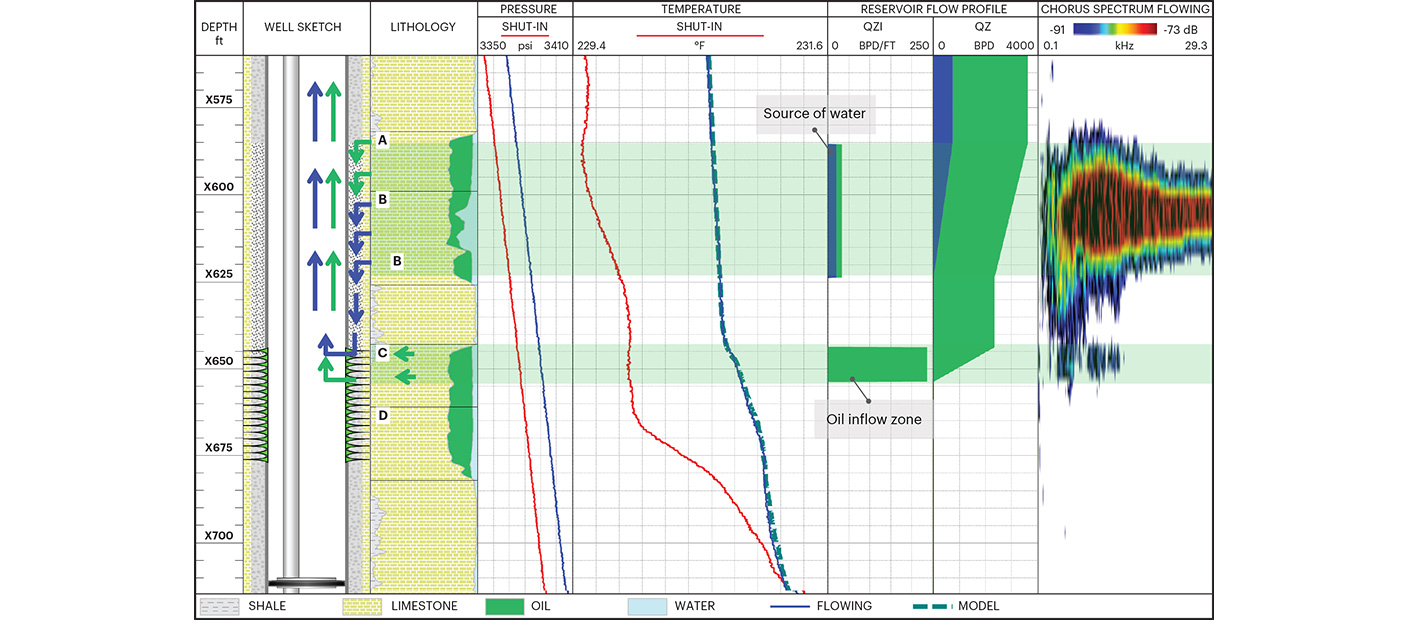Click the SHALE legend pattern swatch

219,606
